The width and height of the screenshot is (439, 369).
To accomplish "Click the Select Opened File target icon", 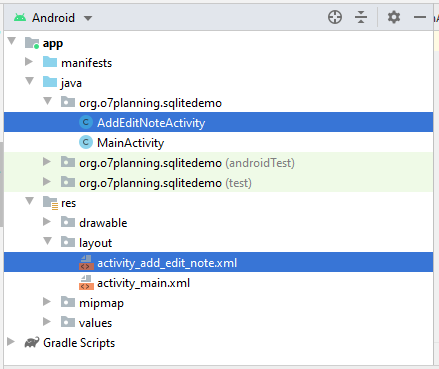I will click(335, 17).
